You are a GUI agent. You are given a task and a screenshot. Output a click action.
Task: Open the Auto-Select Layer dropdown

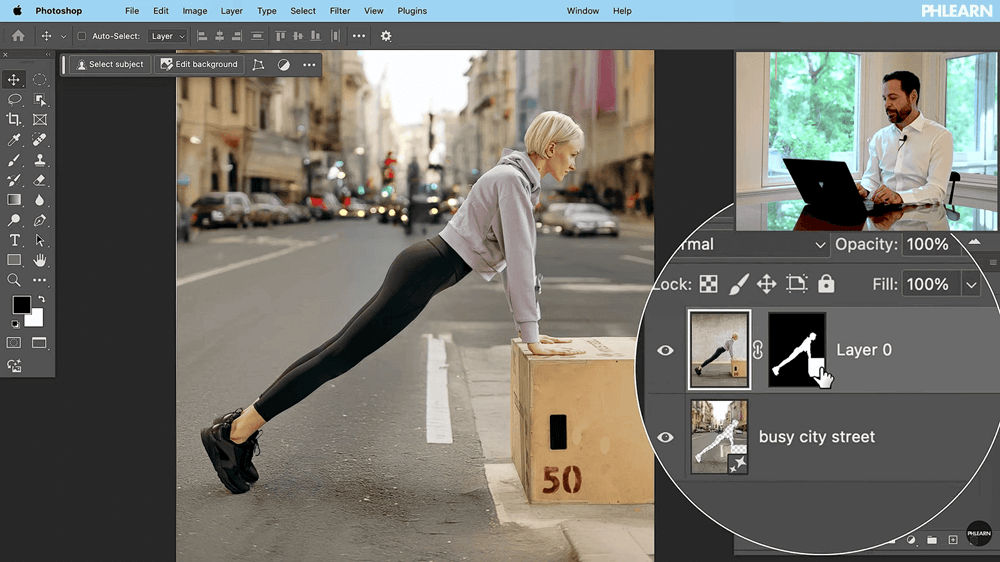click(x=166, y=36)
